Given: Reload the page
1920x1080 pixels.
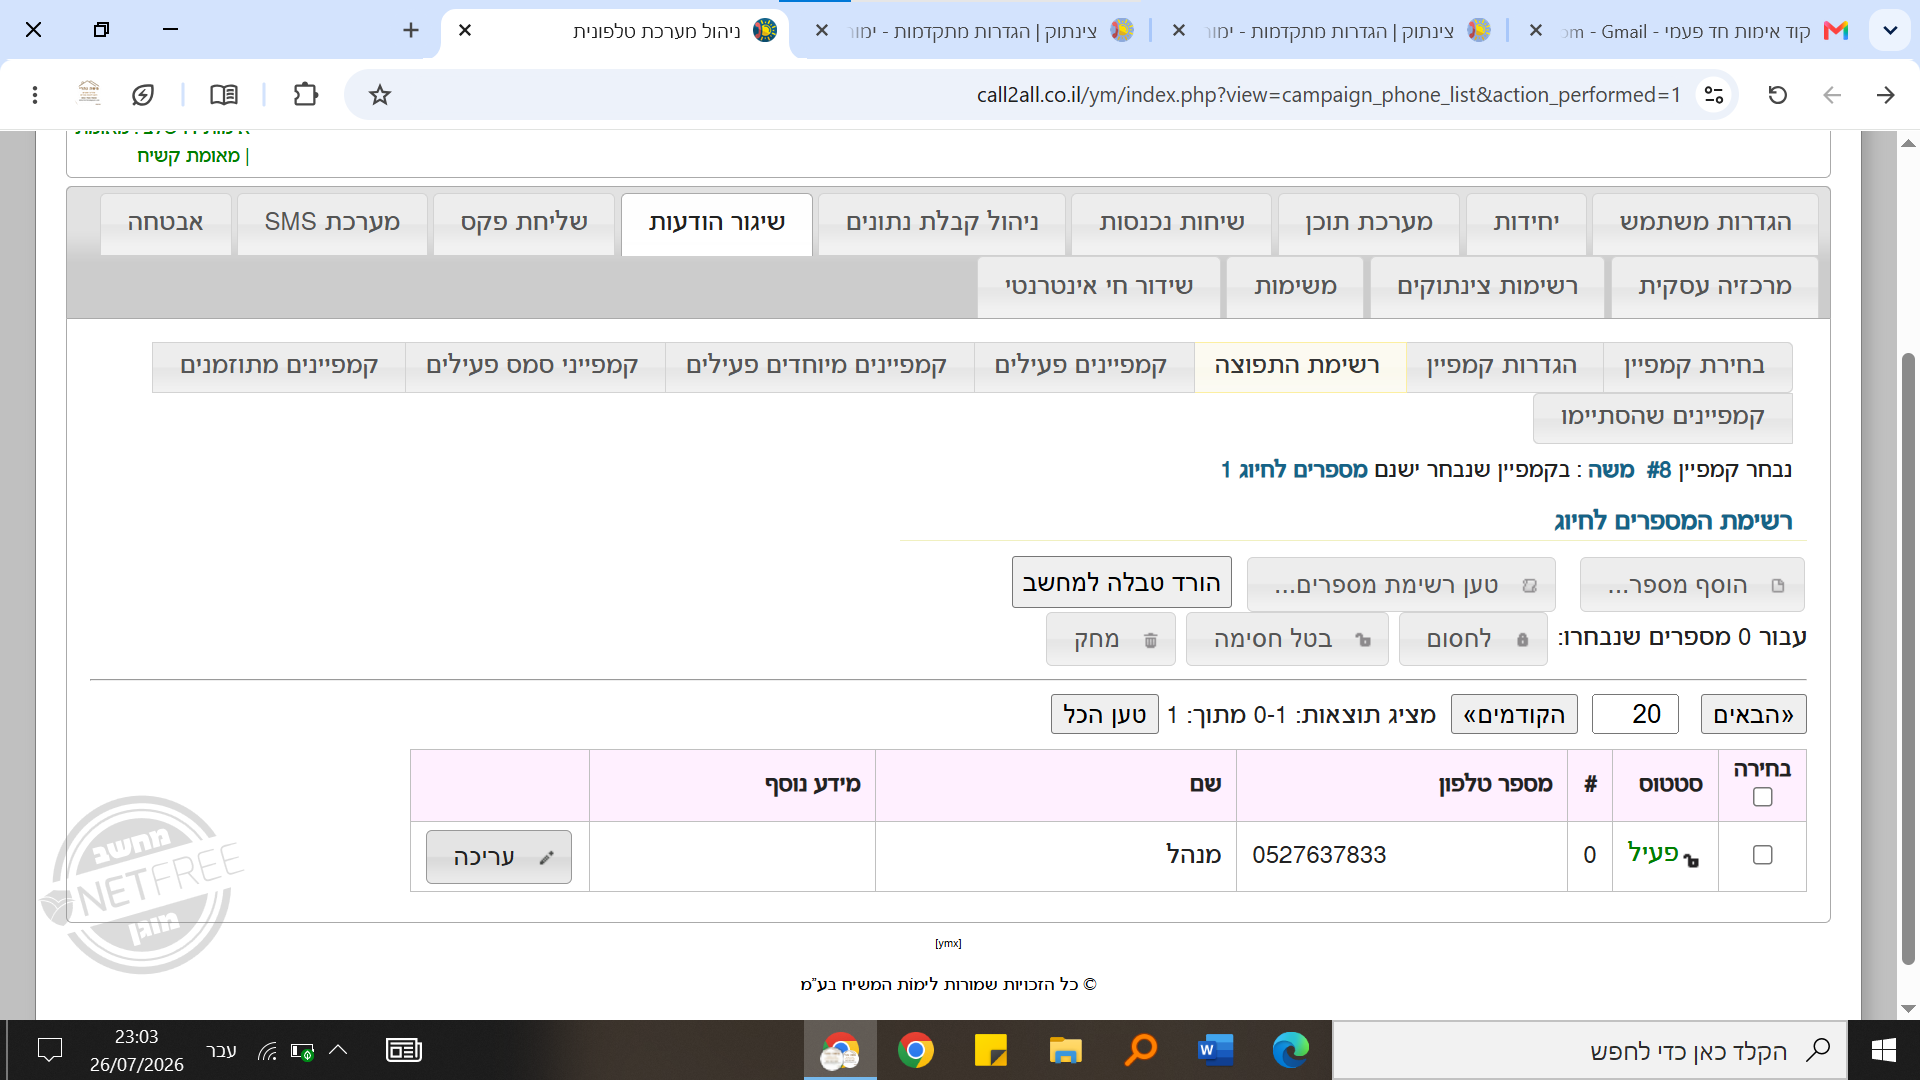Looking at the screenshot, I should click(x=1778, y=95).
